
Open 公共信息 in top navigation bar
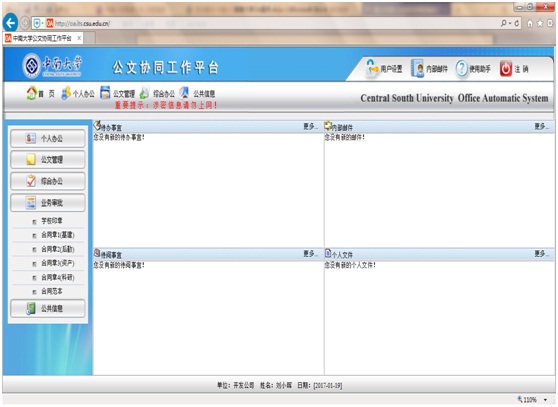point(197,93)
